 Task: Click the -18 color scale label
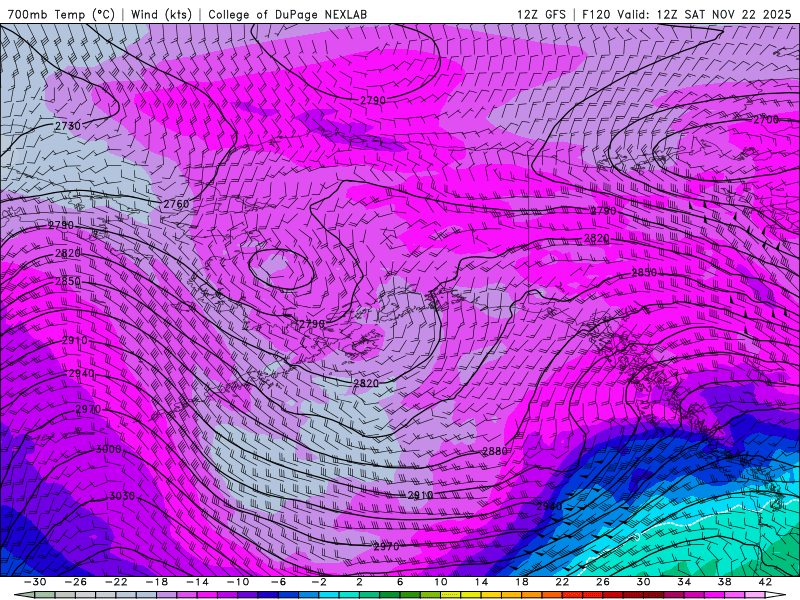(157, 582)
